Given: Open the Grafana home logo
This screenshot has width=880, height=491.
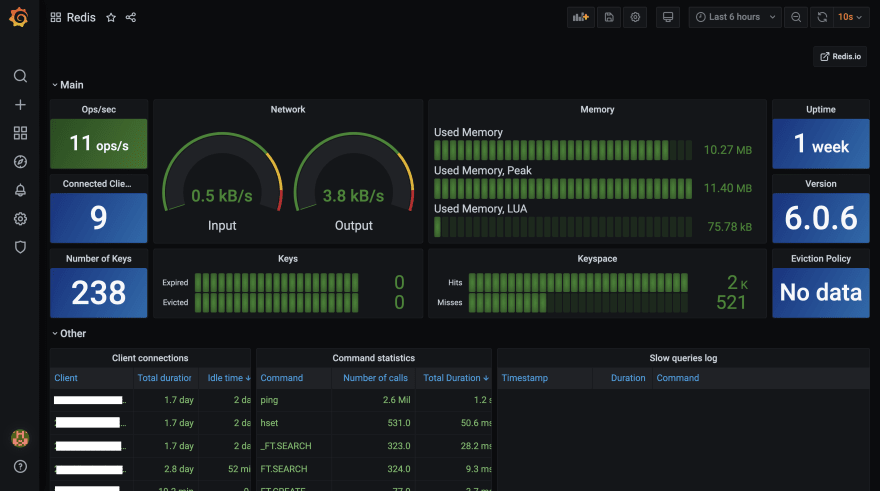Looking at the screenshot, I should pyautogui.click(x=19, y=17).
